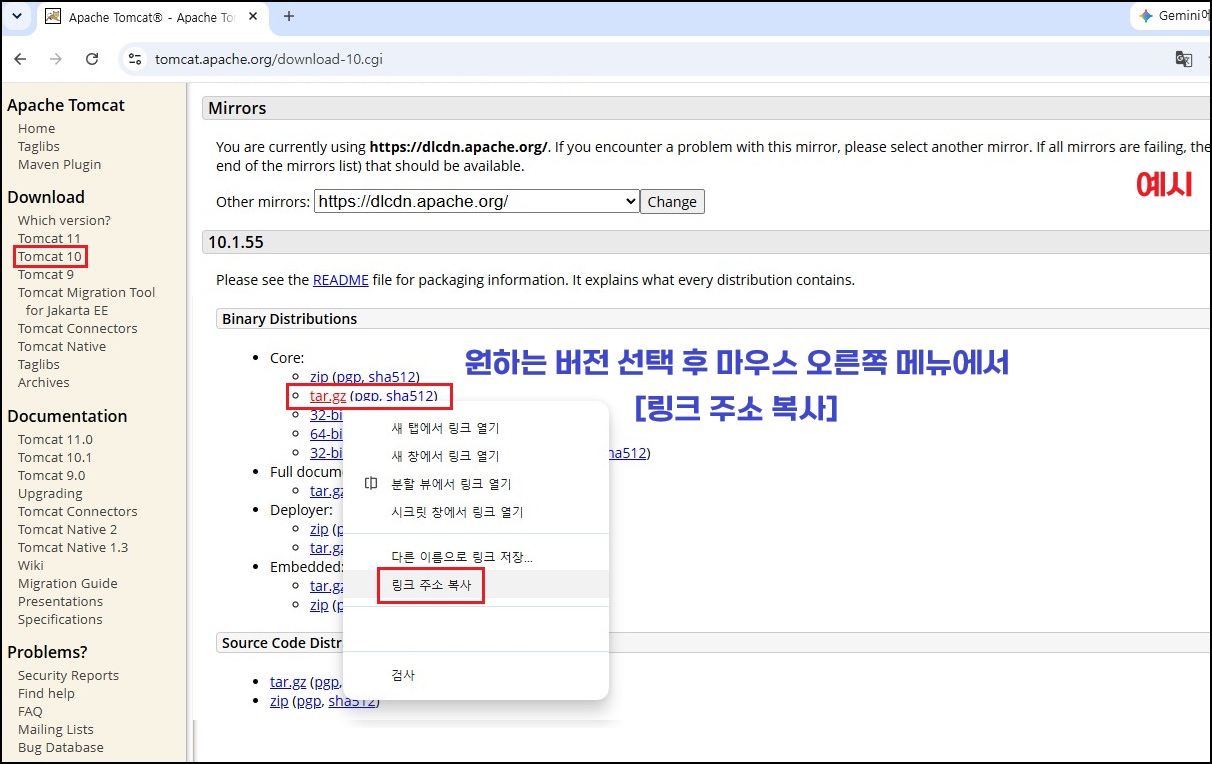Open Tomcat 9.0 documentation link
This screenshot has width=1212, height=764.
(x=51, y=475)
